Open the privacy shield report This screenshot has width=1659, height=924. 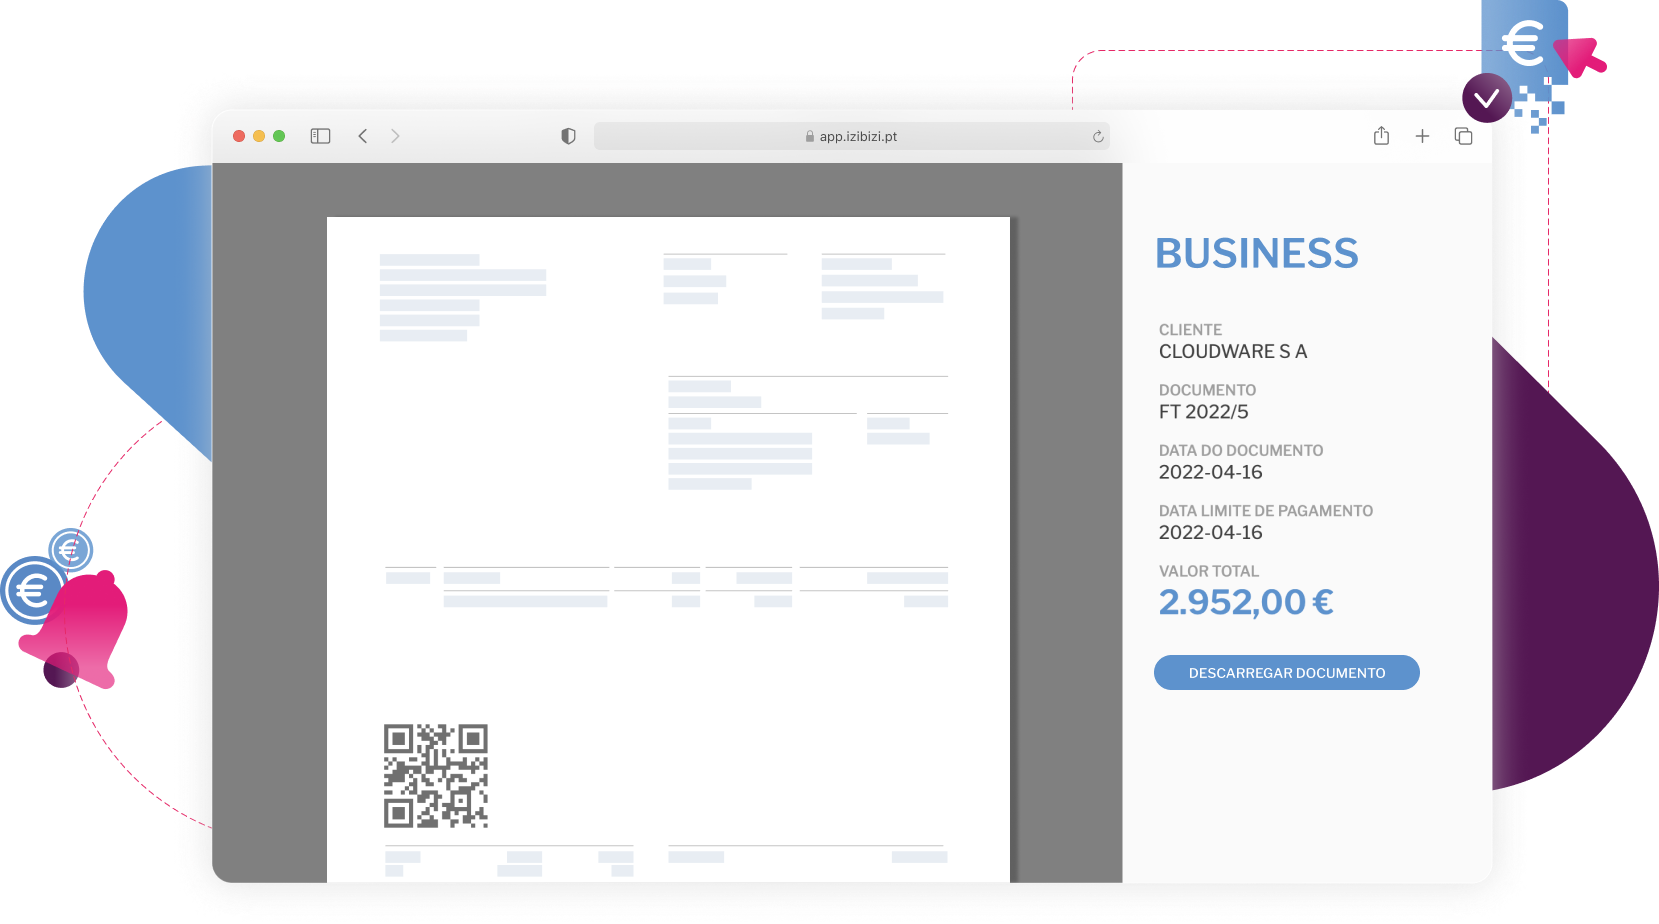coord(568,136)
